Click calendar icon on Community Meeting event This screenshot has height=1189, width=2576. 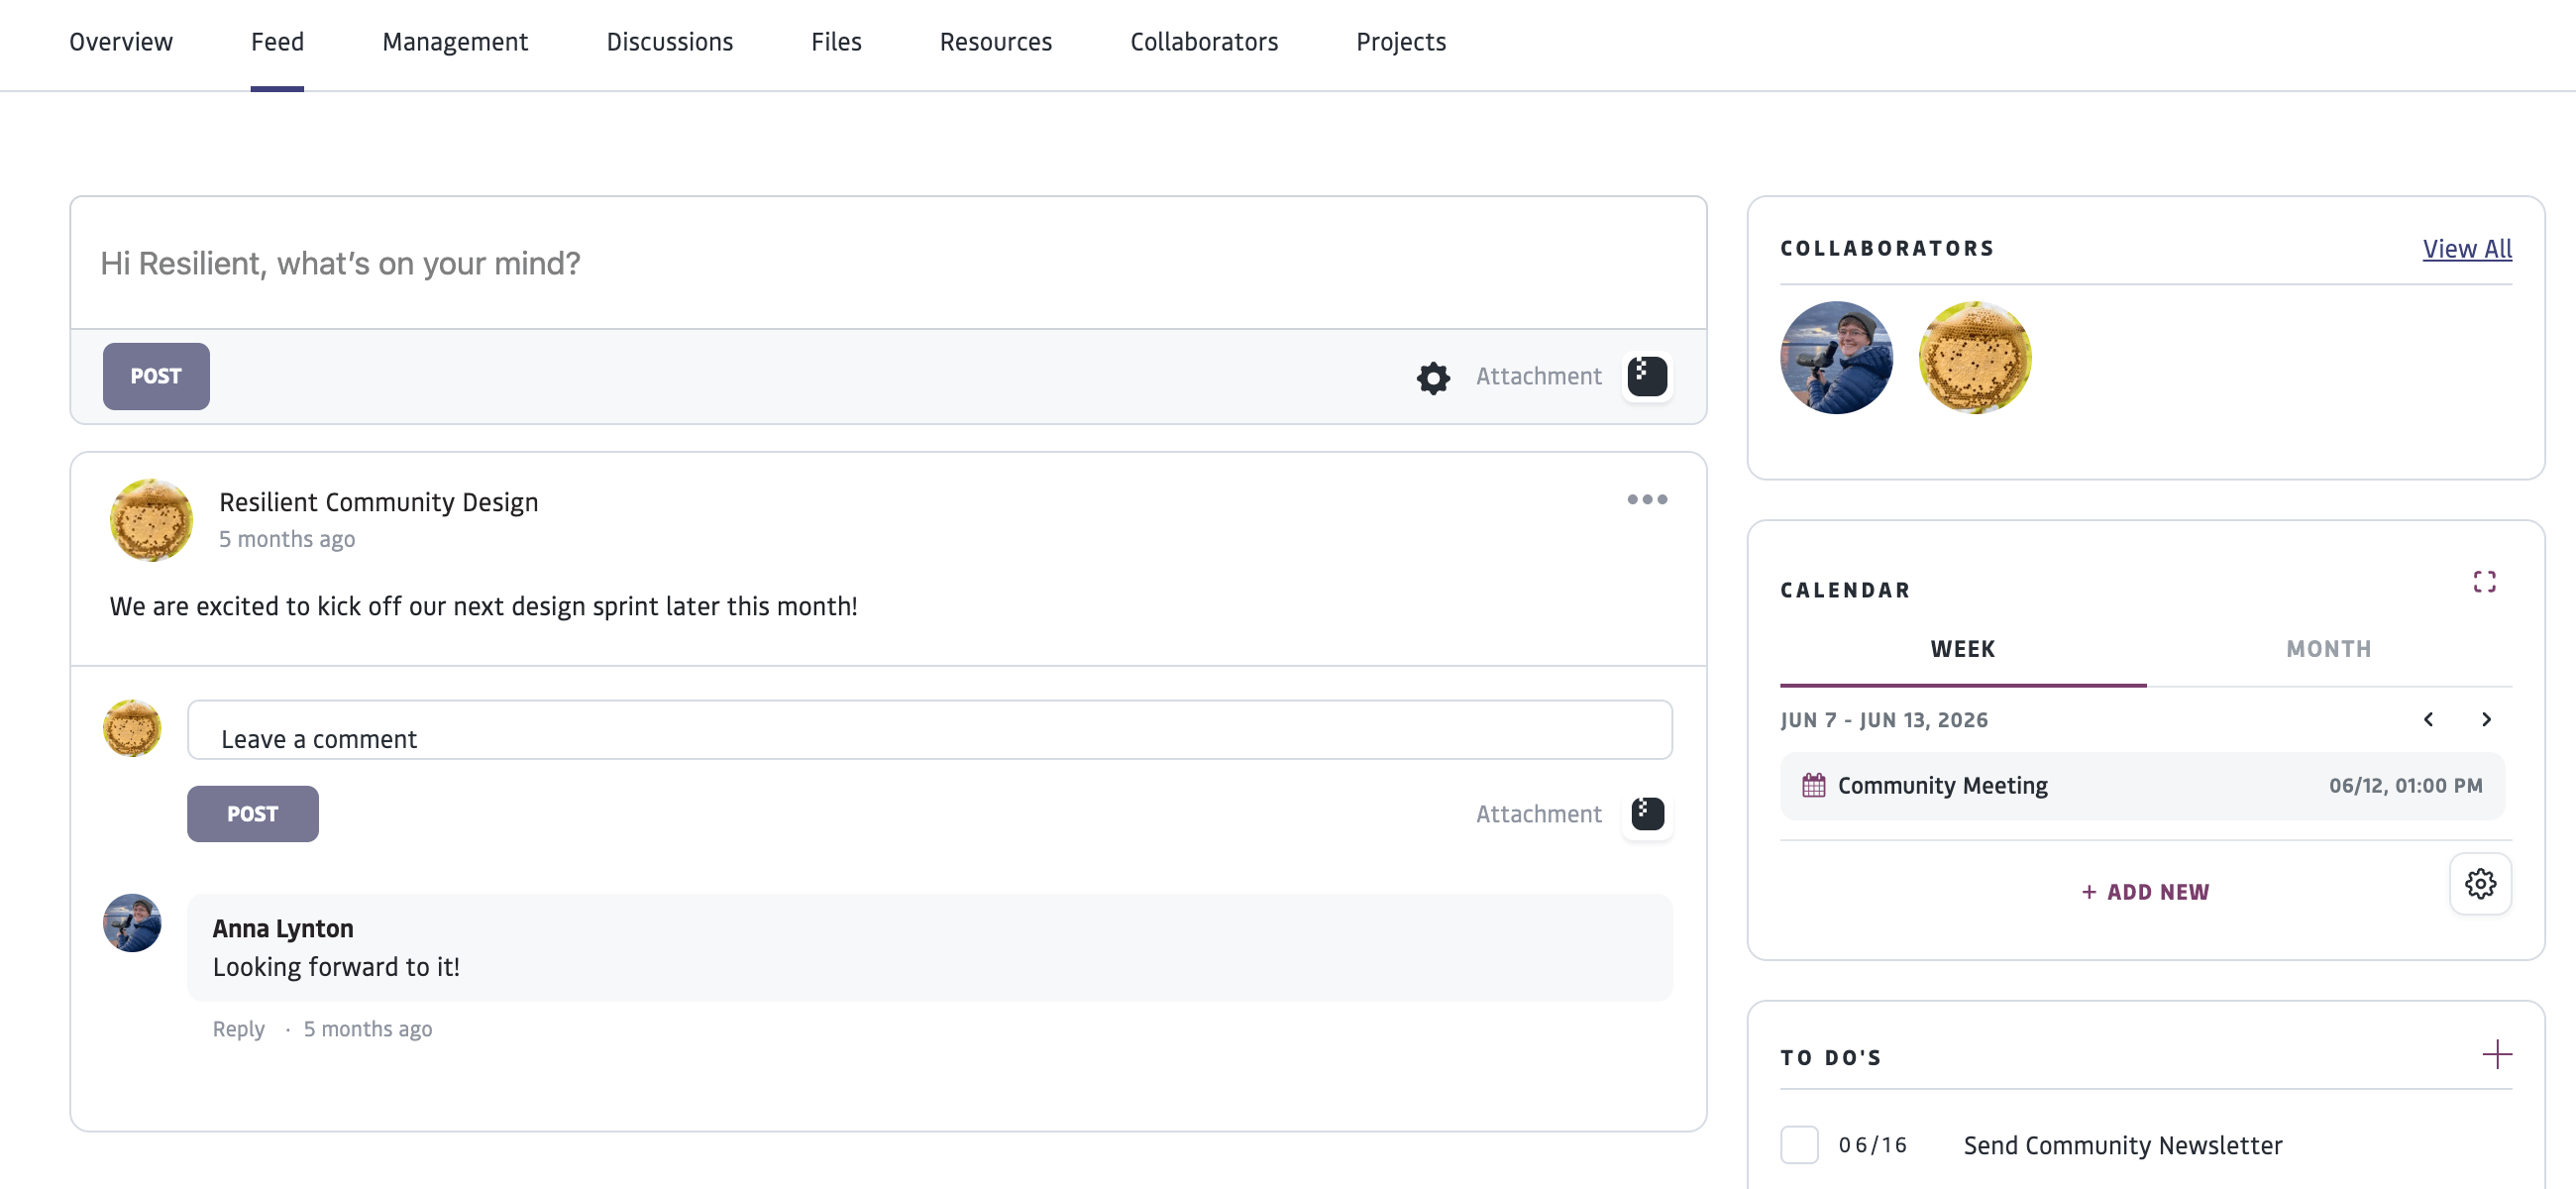(x=1813, y=785)
